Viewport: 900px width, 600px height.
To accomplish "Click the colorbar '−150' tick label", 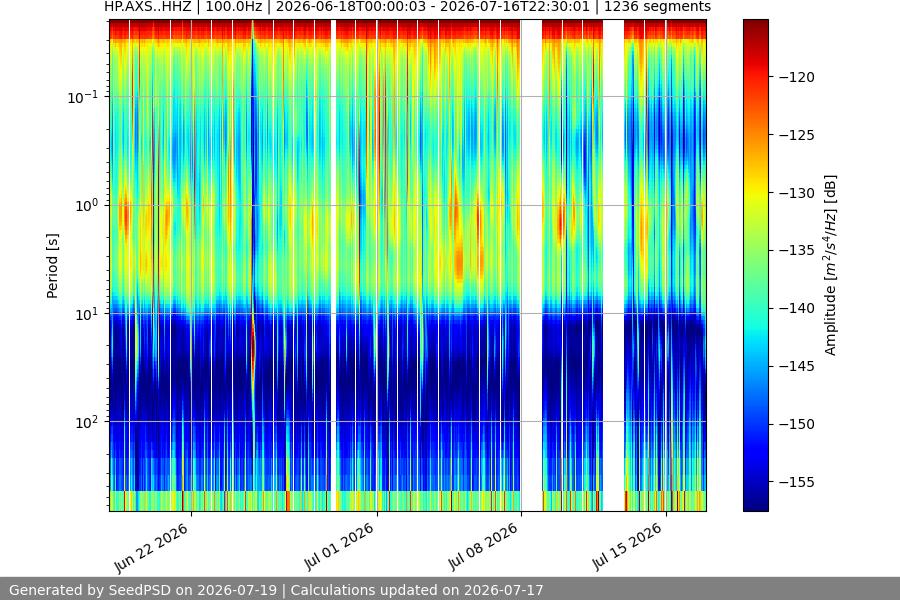I will [x=797, y=424].
